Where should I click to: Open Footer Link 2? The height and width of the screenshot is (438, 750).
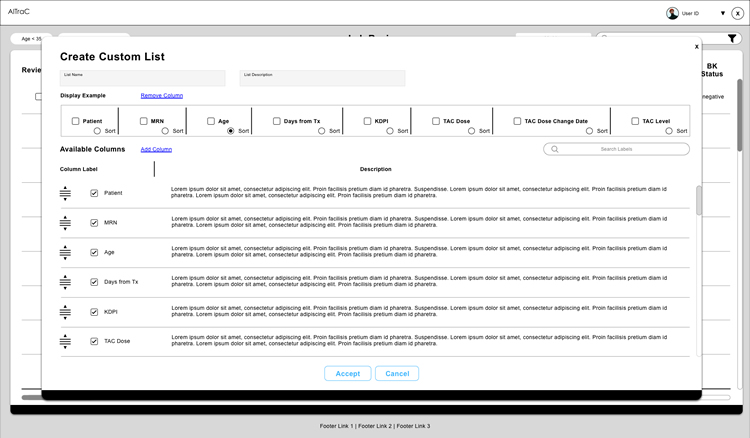coord(375,426)
